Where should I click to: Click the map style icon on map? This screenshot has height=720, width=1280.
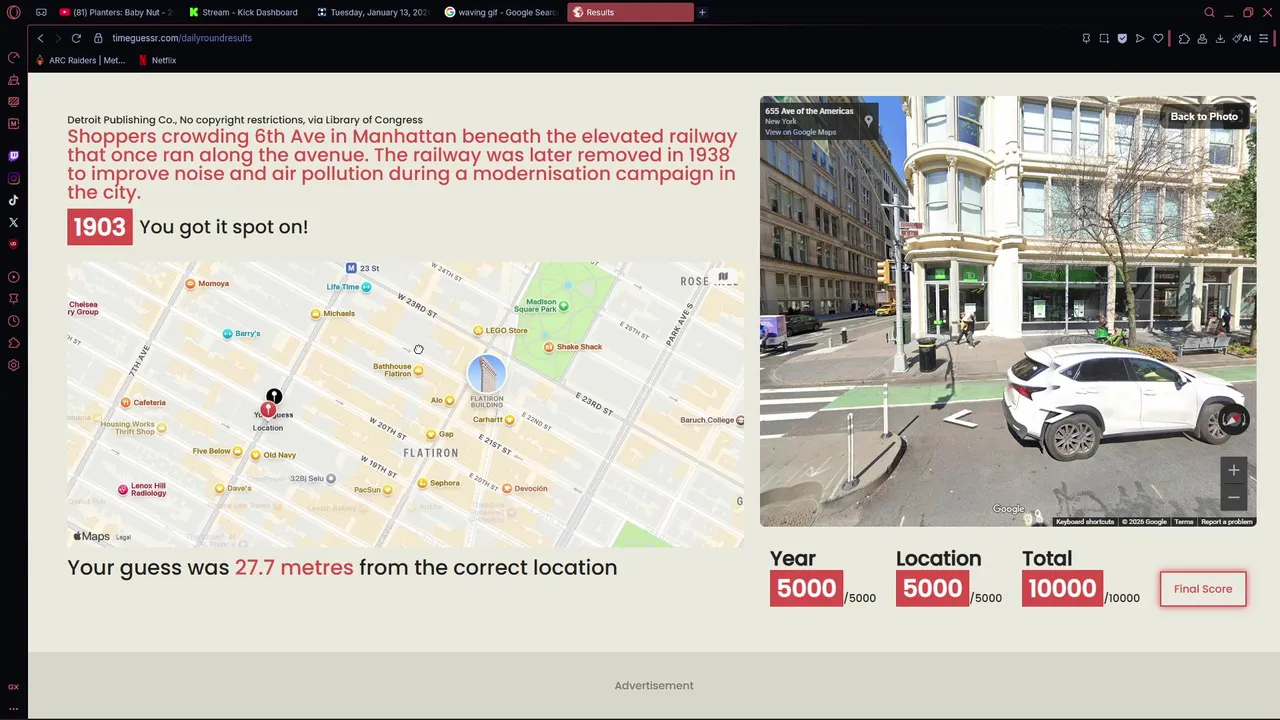coord(723,277)
